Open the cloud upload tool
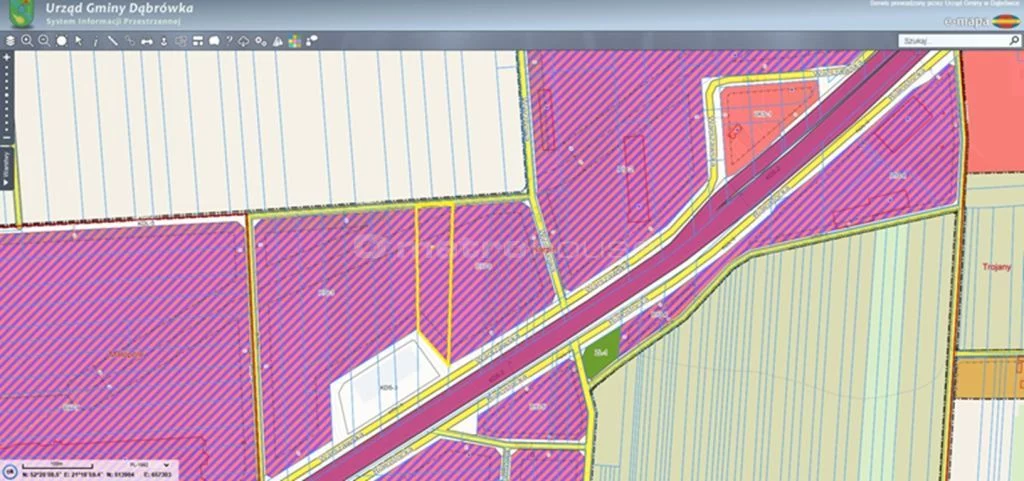This screenshot has width=1024, height=481. click(244, 41)
